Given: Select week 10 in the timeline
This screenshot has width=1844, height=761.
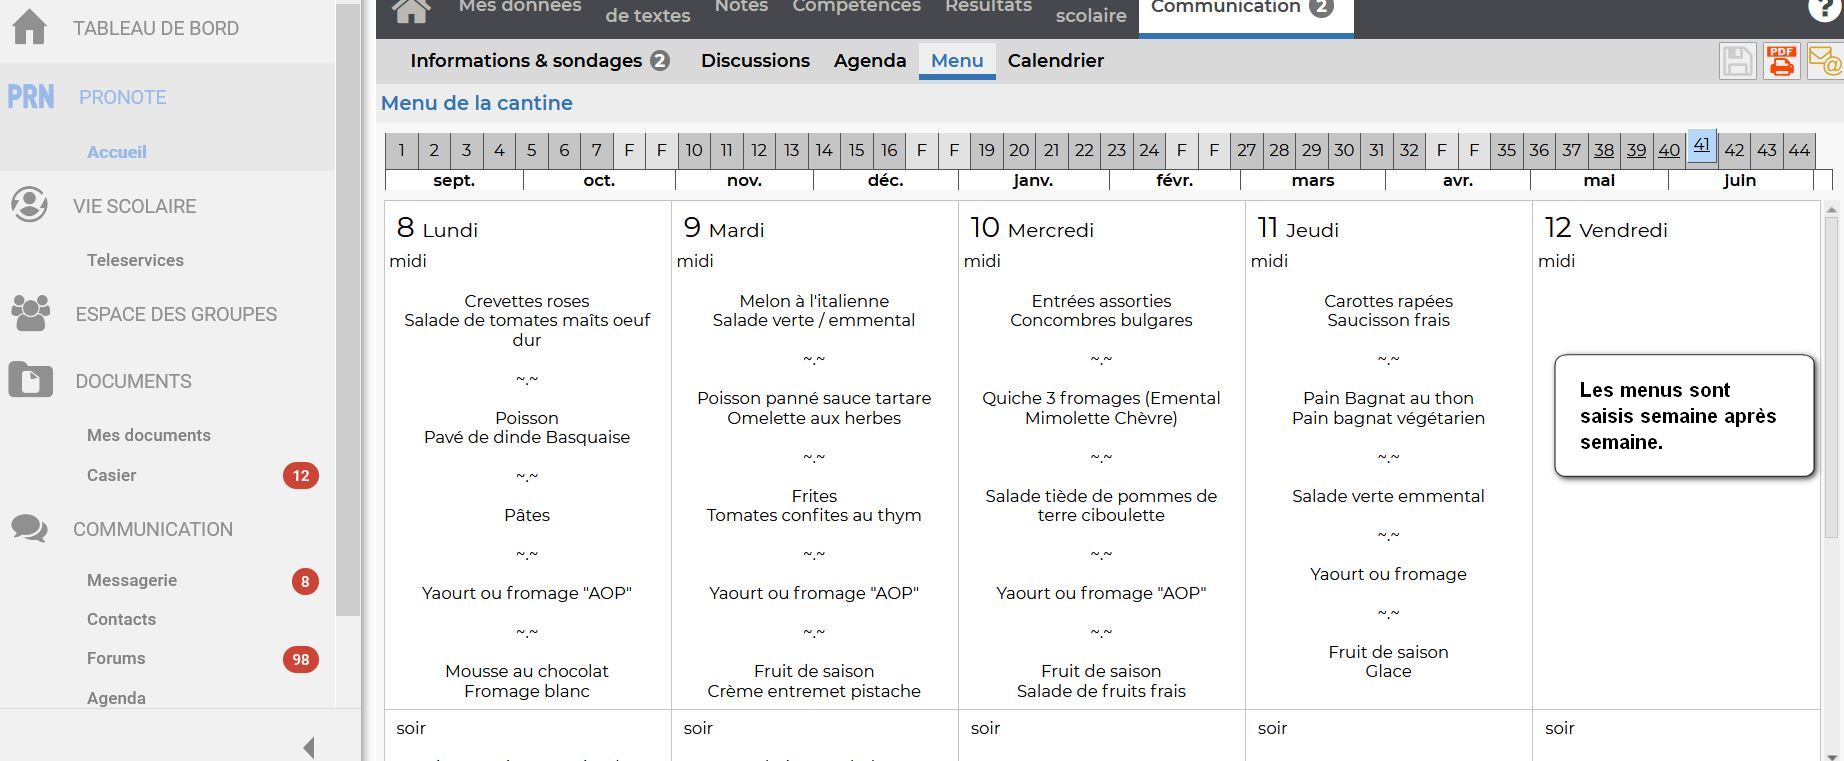Looking at the screenshot, I should point(694,150).
